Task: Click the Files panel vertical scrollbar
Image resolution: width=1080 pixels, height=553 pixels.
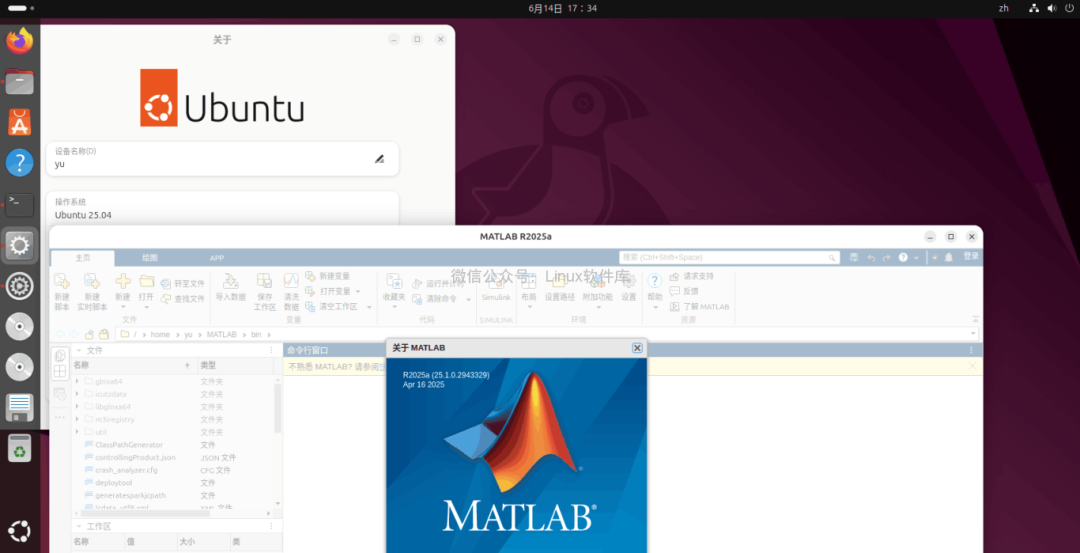Action: 278,408
